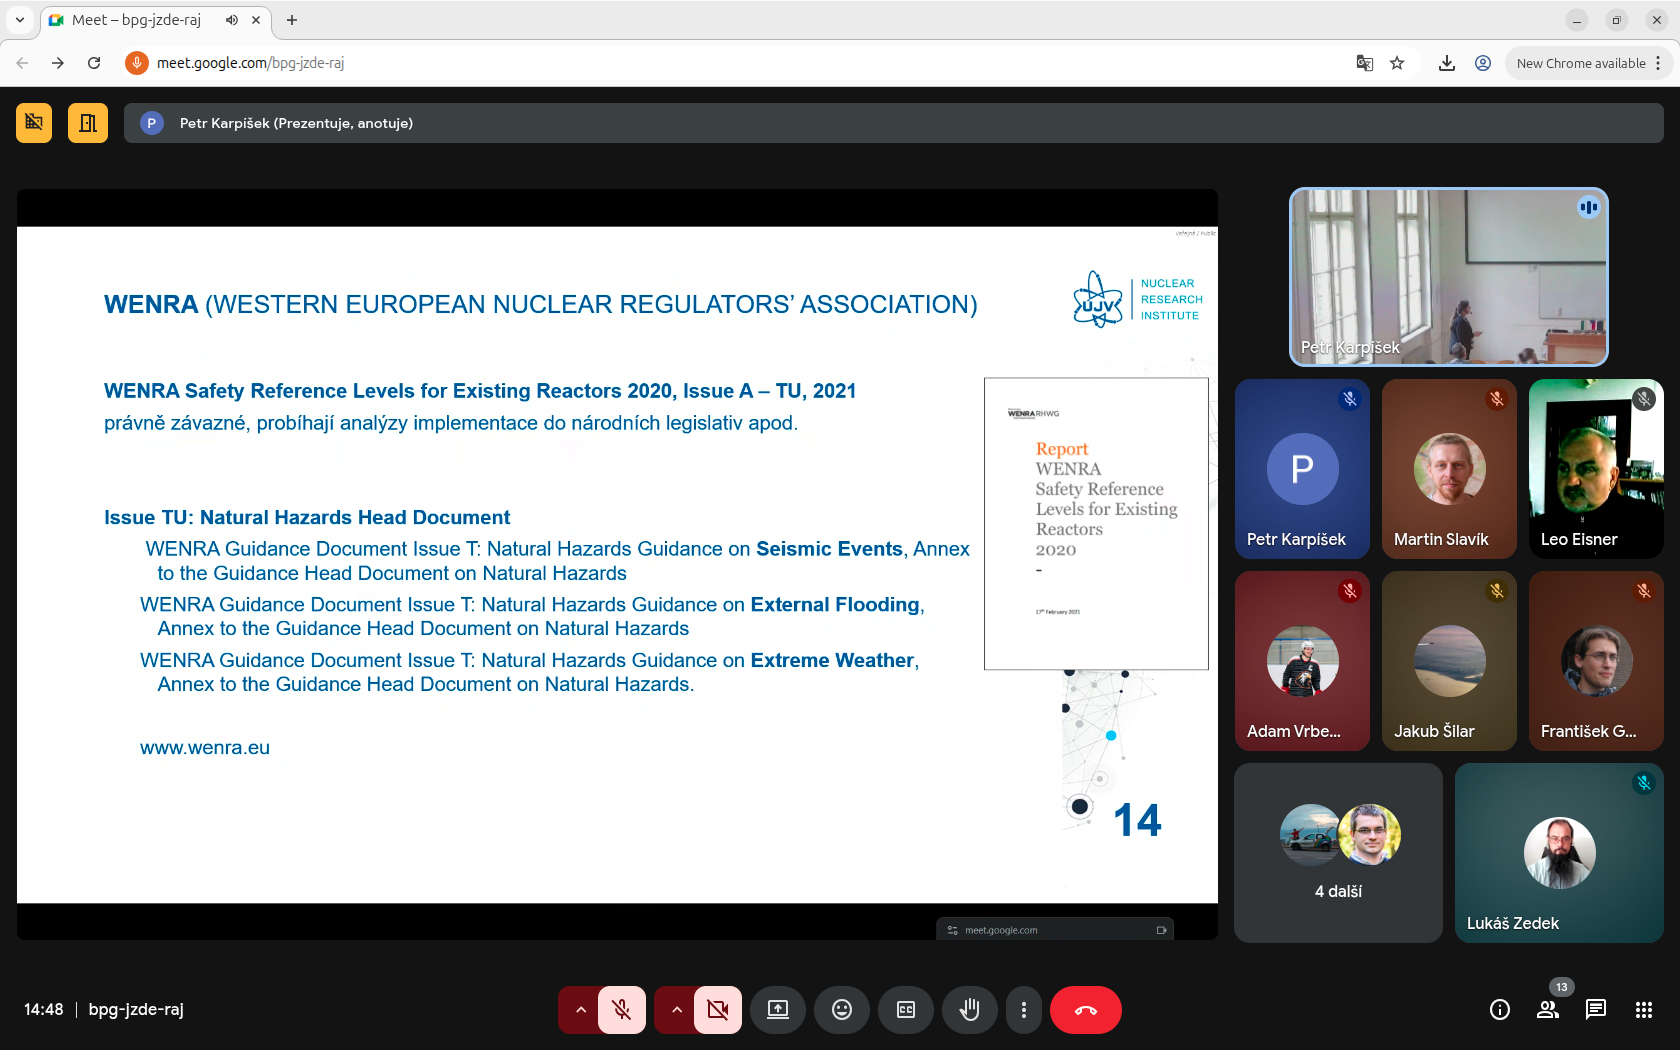Click the Present now screen share icon

click(778, 1010)
